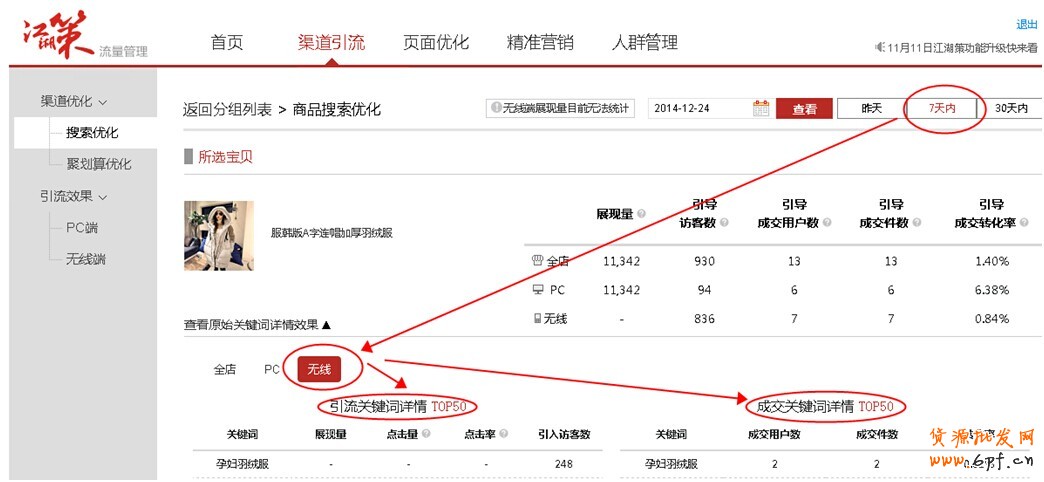
Task: Click the 返回分组列表 breadcrumb link
Action: coord(227,109)
